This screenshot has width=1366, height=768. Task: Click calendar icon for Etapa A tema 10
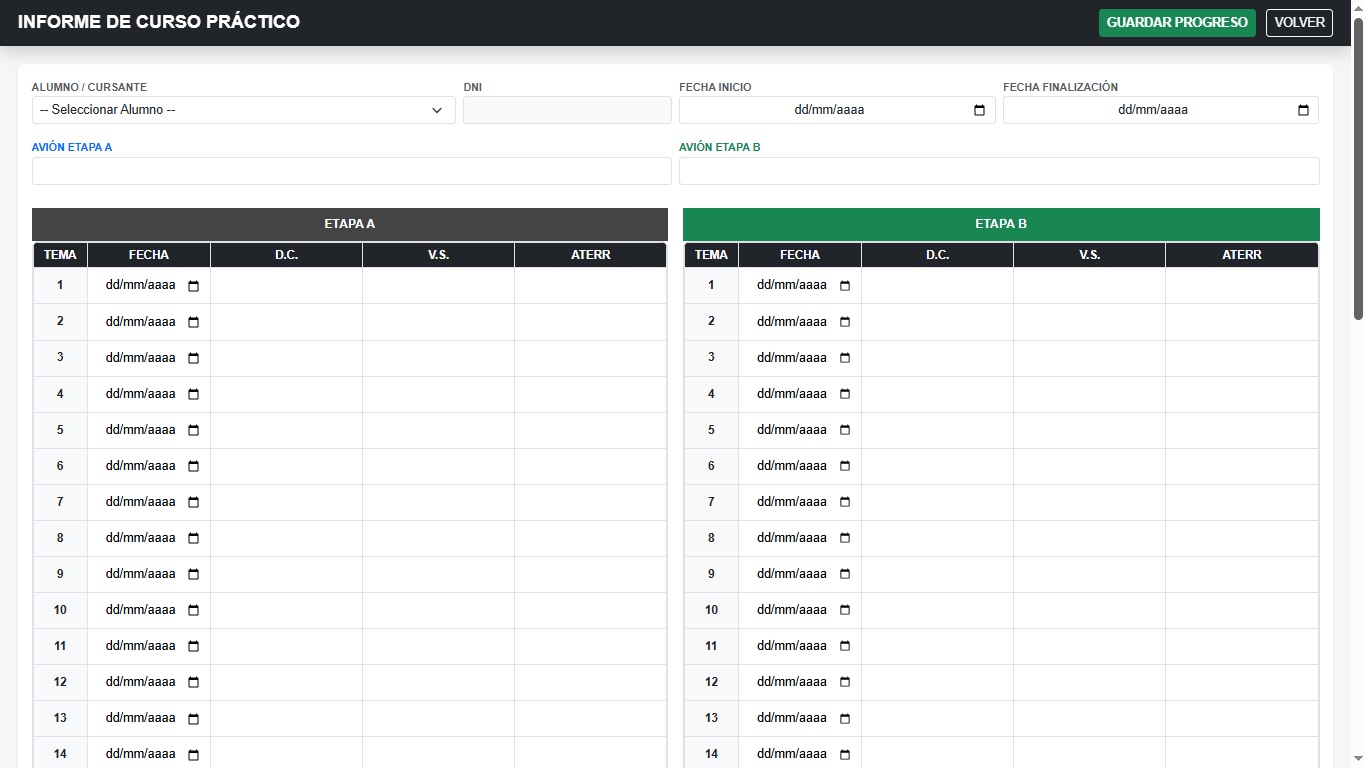point(193,610)
